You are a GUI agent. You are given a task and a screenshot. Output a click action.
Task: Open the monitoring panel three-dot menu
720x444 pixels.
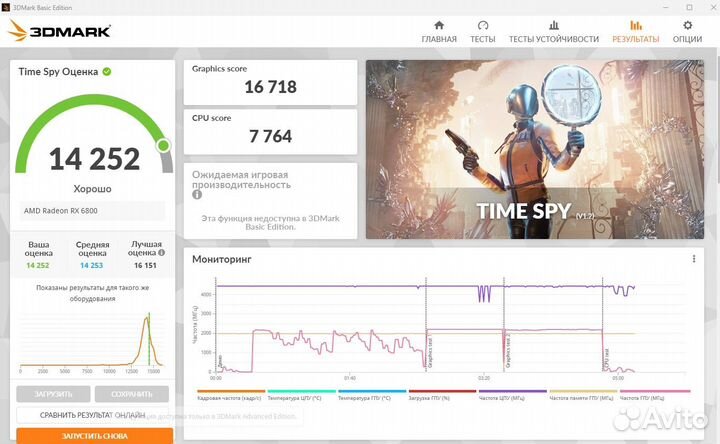[x=694, y=260]
